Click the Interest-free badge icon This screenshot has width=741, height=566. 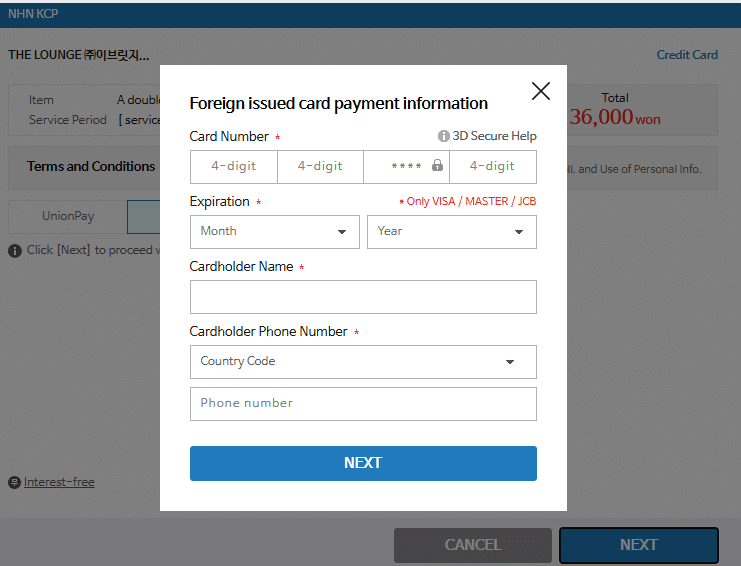(x=14, y=482)
